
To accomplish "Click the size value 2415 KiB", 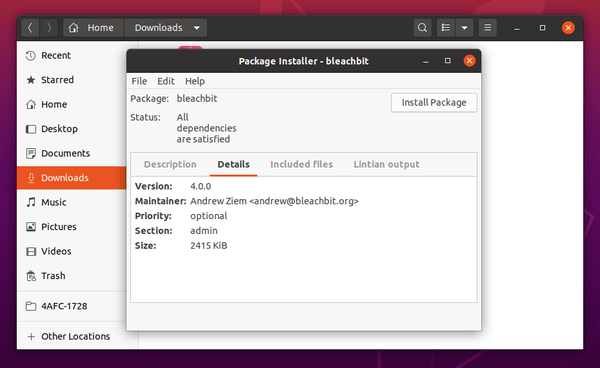I will click(x=209, y=246).
